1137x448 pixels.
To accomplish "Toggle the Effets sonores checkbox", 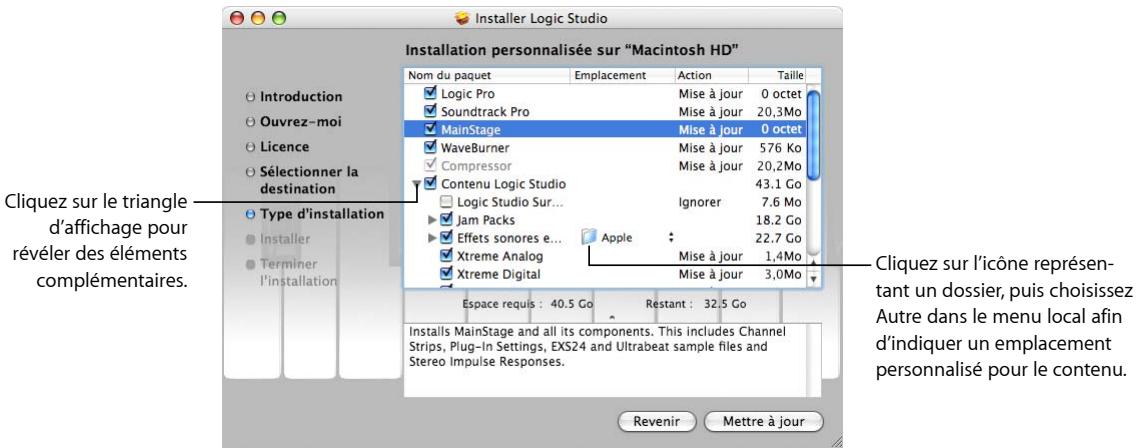I will point(446,238).
